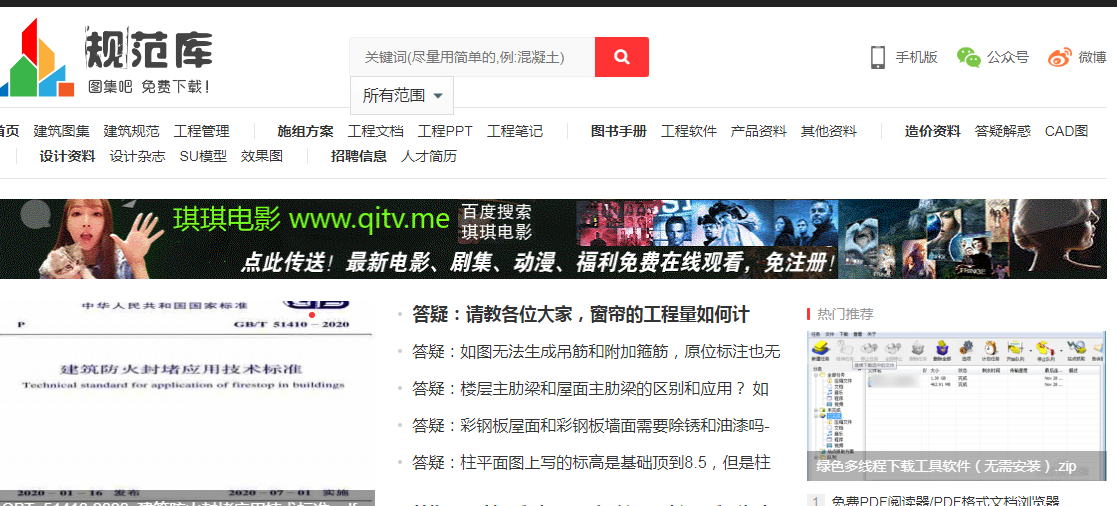
Task: Open the 招聘信息 menu item
Action: (358, 156)
